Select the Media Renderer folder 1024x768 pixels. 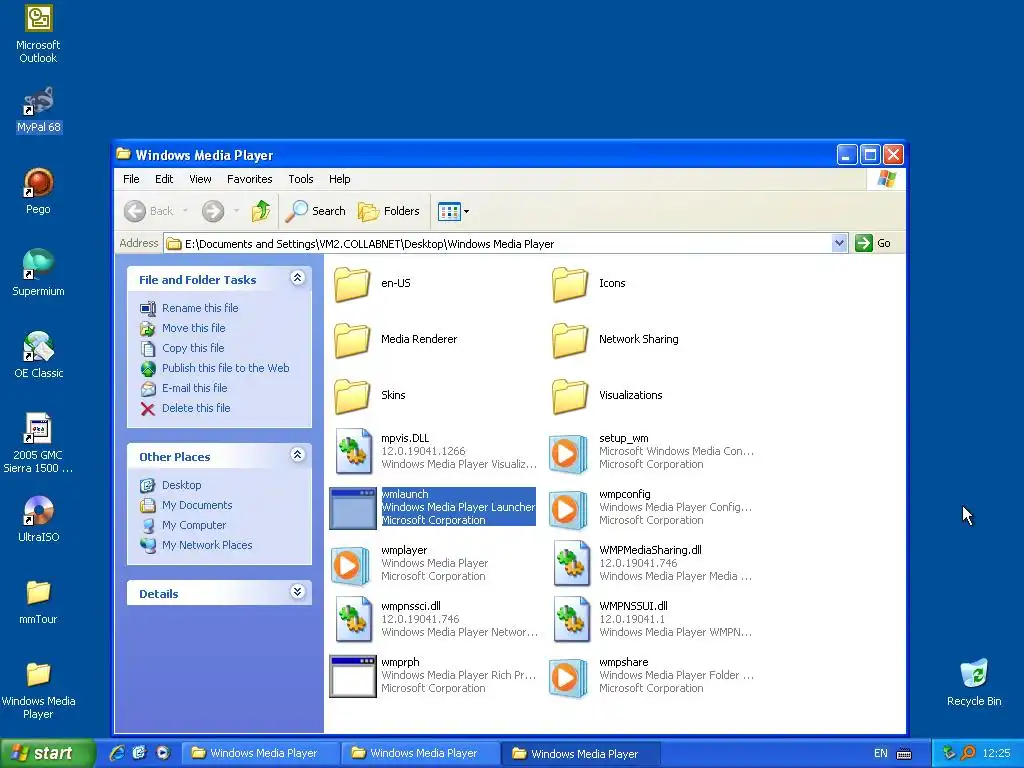pos(353,340)
